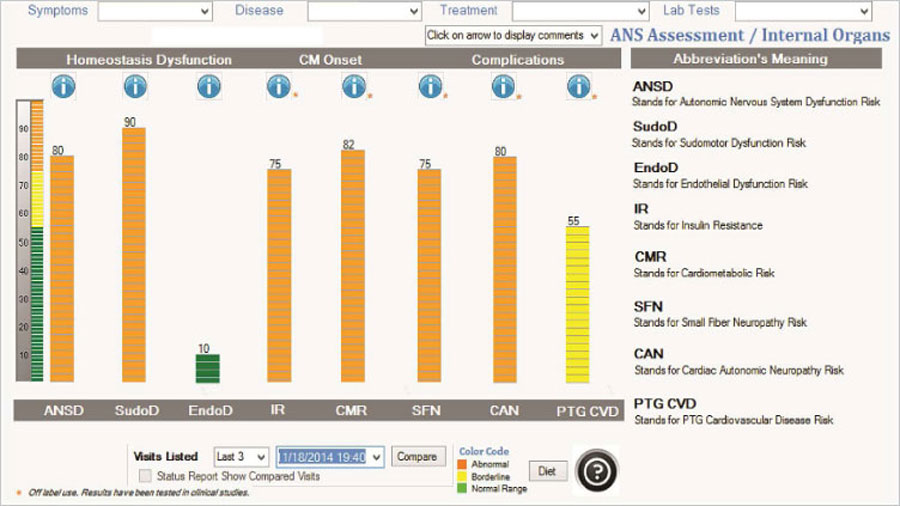Open the Lab Tests dropdown
Image resolution: width=900 pixels, height=506 pixels.
[x=804, y=11]
